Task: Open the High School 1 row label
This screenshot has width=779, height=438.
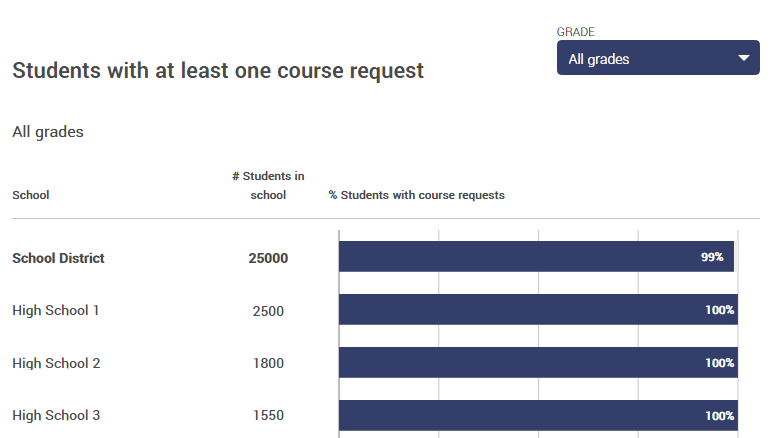Action: pos(56,311)
